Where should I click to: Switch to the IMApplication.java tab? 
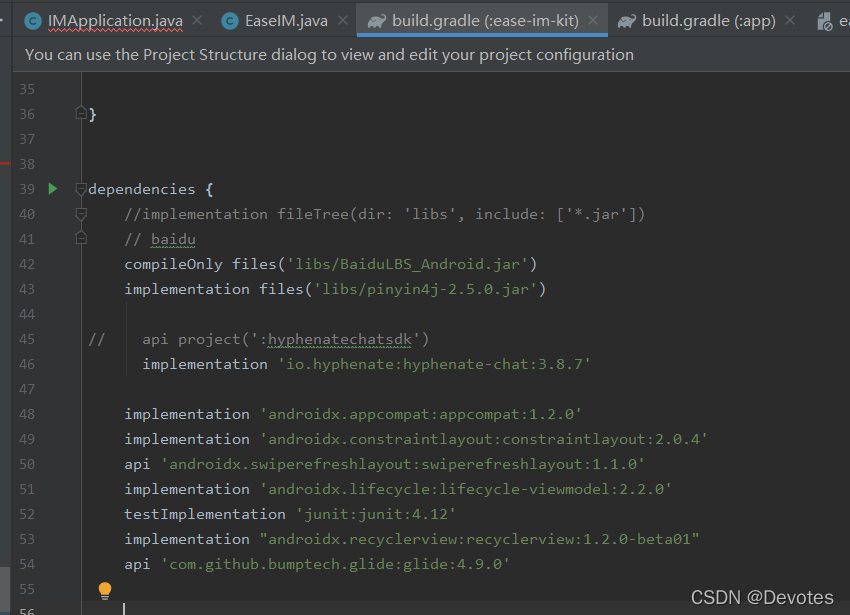pyautogui.click(x=115, y=21)
